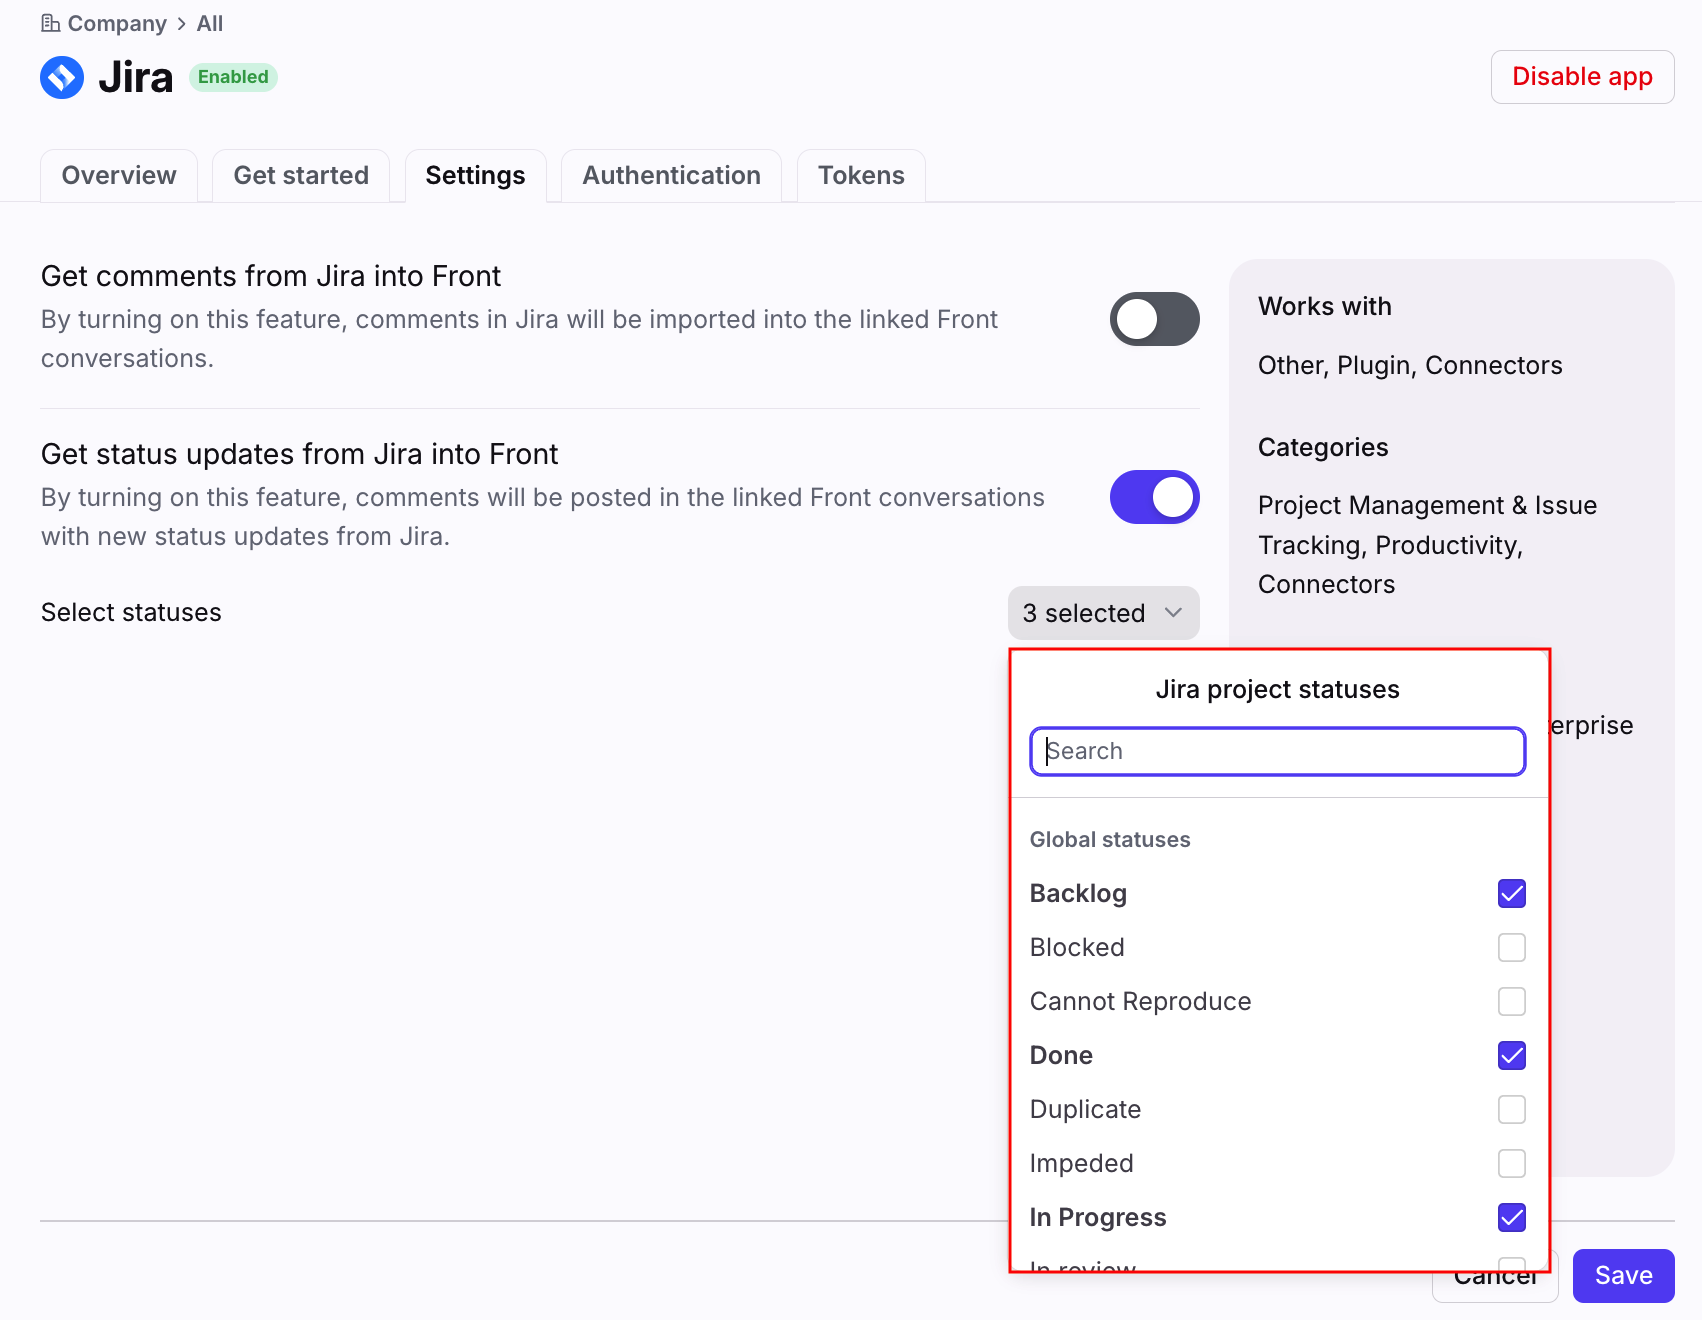The width and height of the screenshot is (1702, 1320).
Task: Switch to the Get started tab
Action: tap(301, 175)
